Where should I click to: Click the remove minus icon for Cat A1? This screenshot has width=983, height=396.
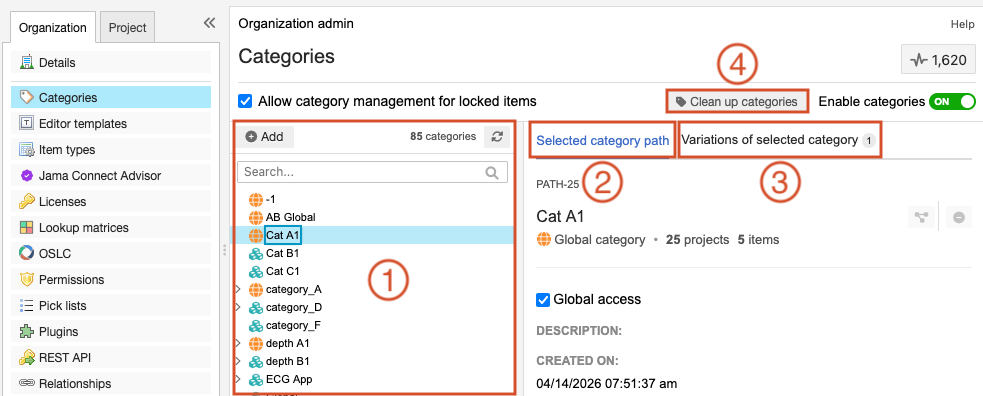959,217
